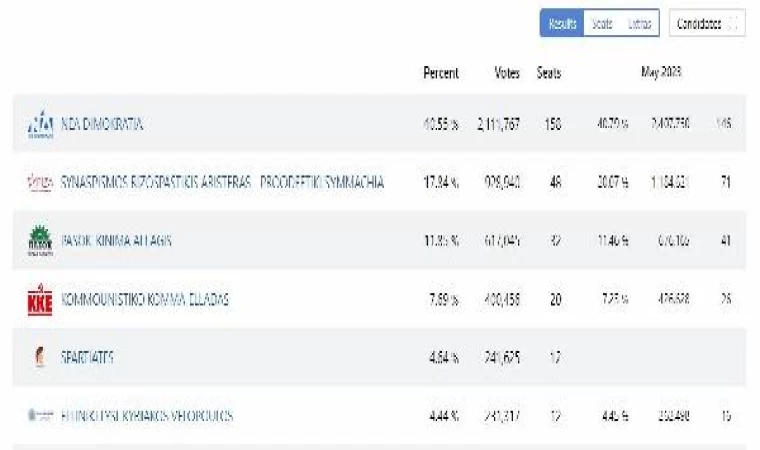Click the PASOK green sun logo
Screen dimensions: 760x450
[x=40, y=241]
